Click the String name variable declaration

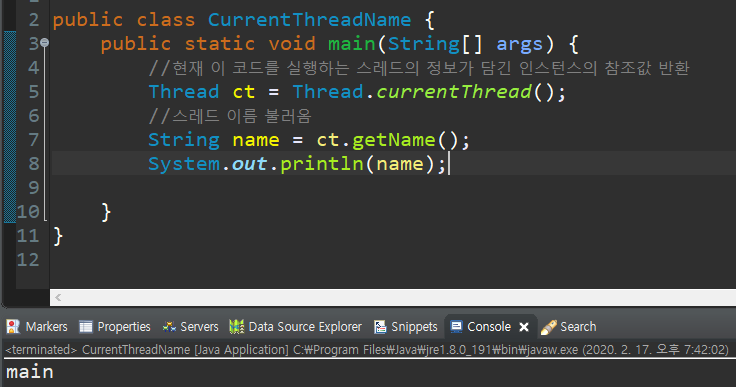[256, 140]
